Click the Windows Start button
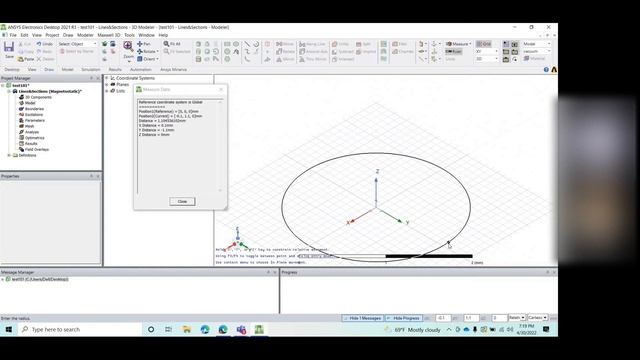The width and height of the screenshot is (640, 360). 9,329
